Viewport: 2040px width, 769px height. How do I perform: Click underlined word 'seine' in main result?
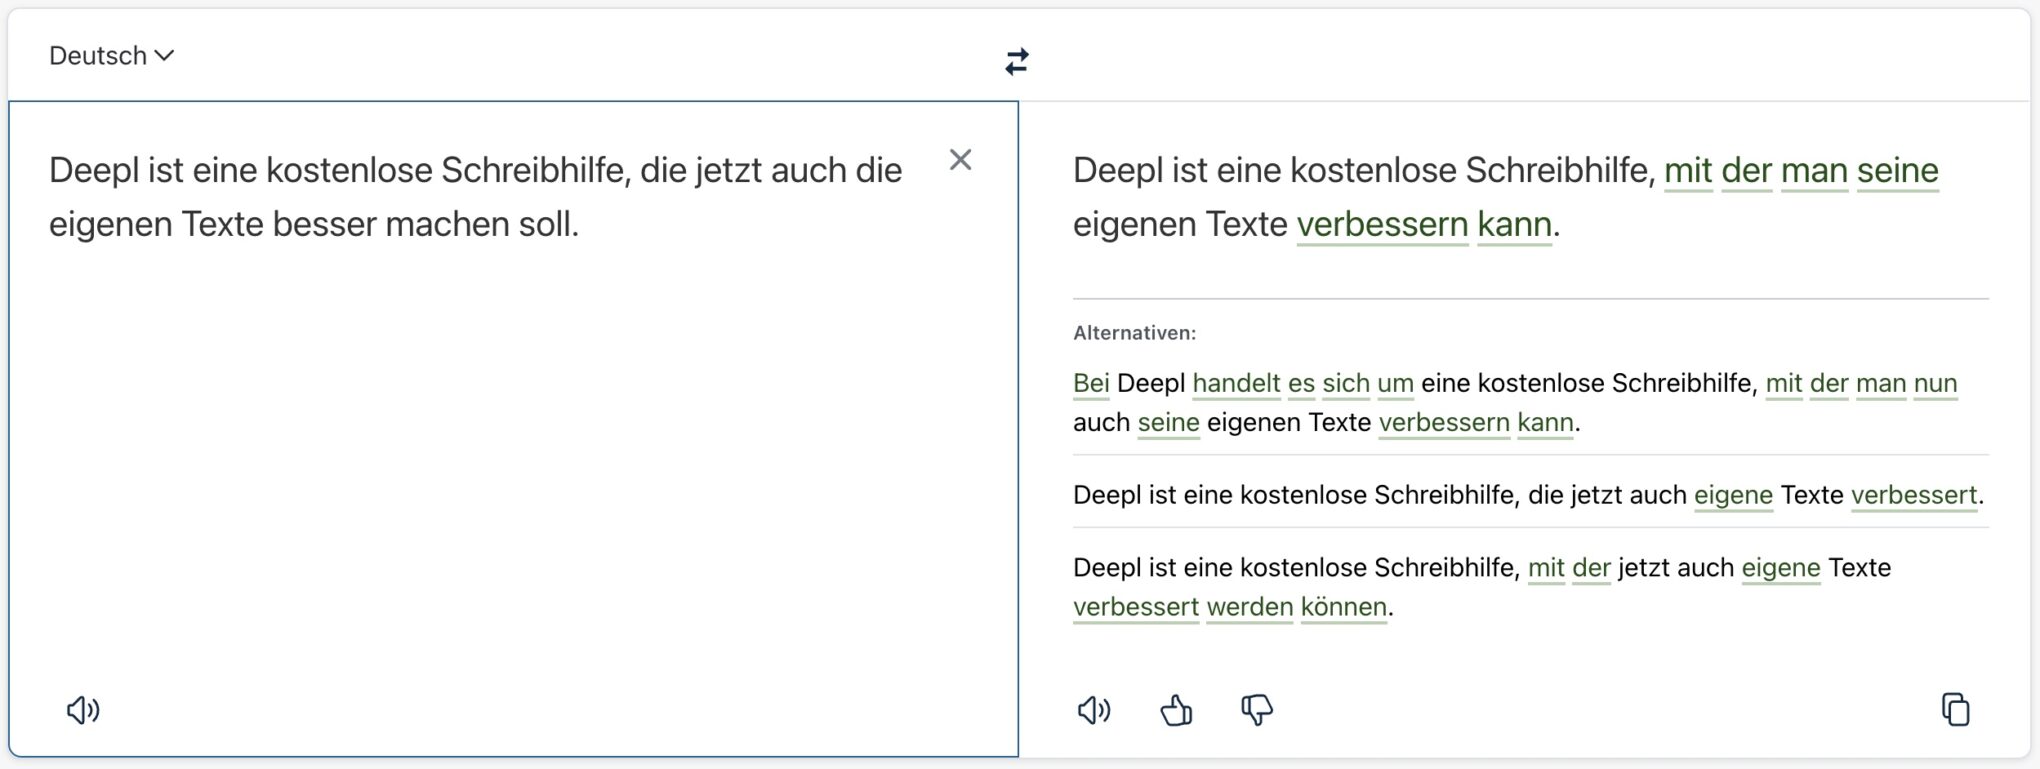pos(1897,170)
